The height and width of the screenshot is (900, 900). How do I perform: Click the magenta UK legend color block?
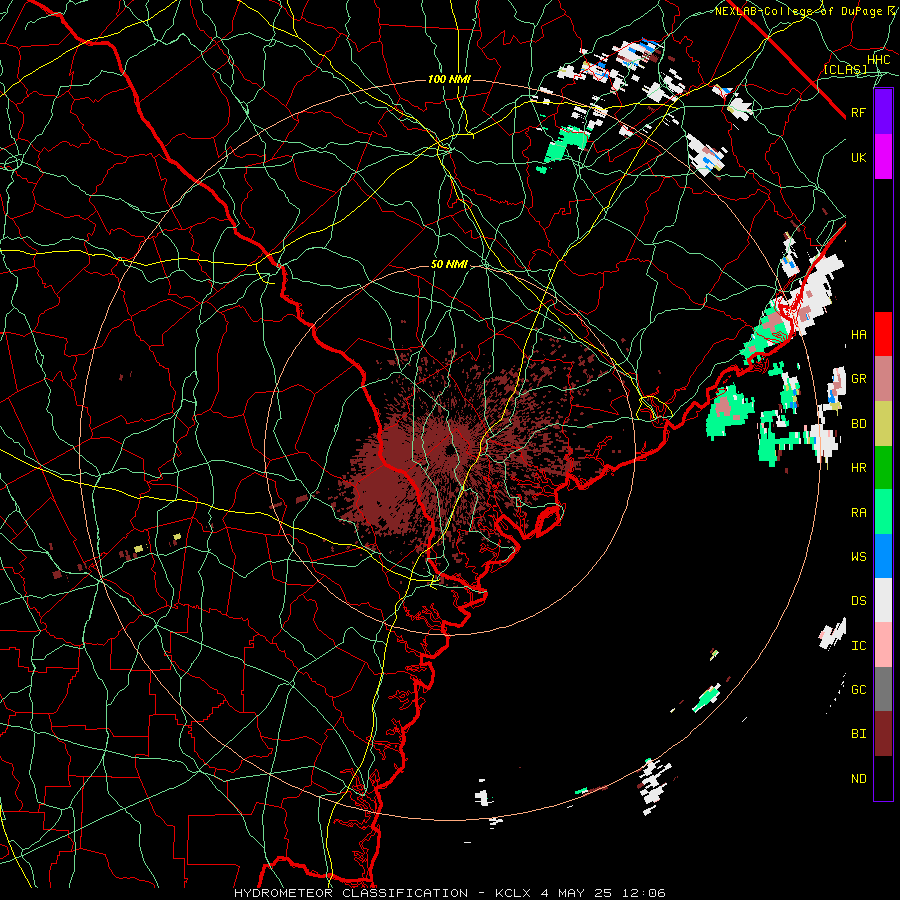click(883, 157)
